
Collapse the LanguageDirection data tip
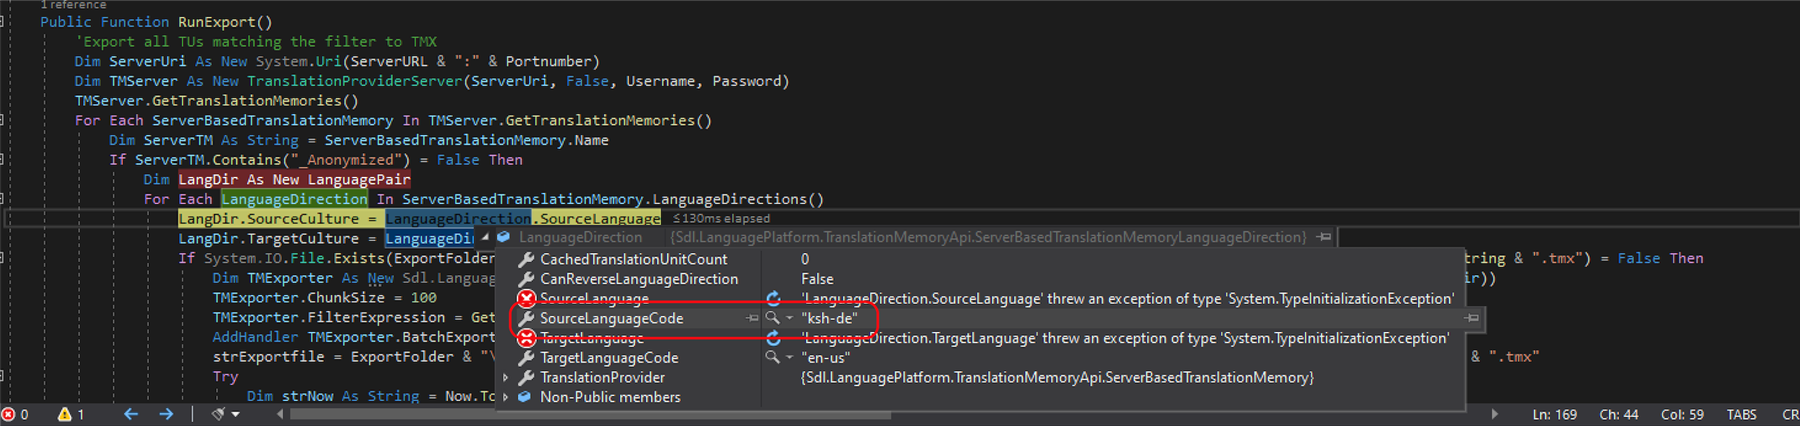(486, 237)
